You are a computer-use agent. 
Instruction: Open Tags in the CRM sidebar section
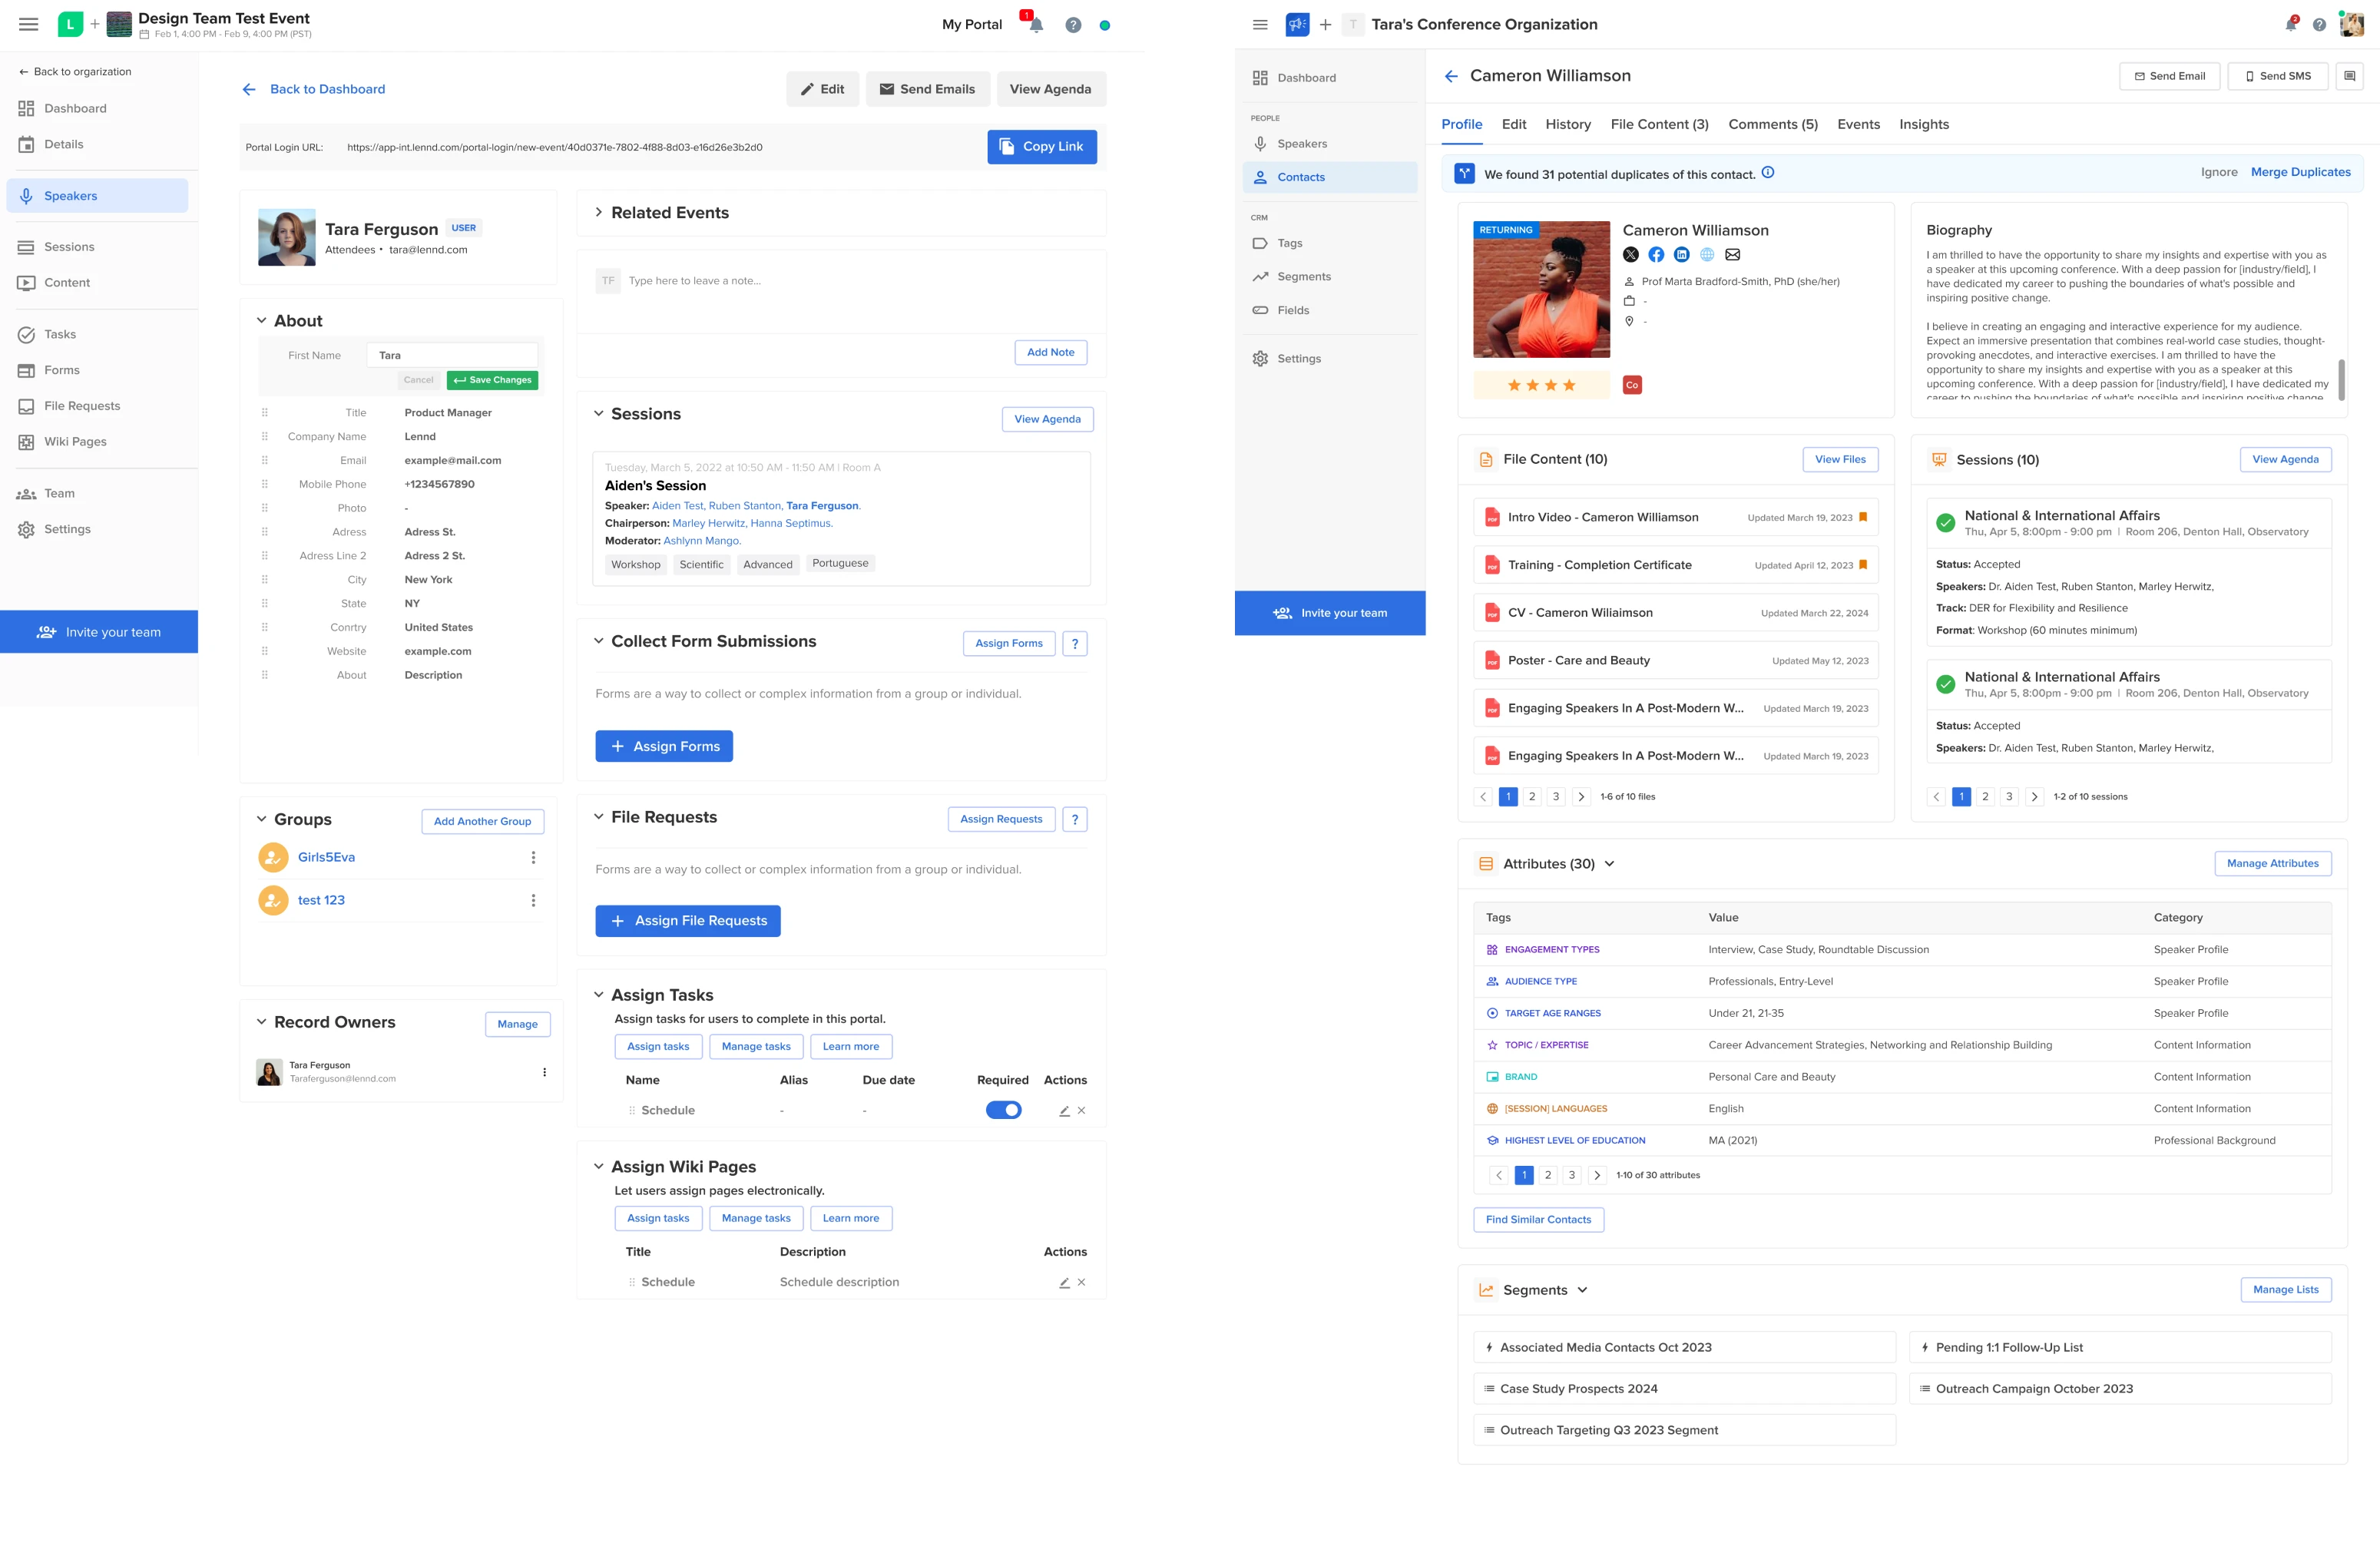1290,242
